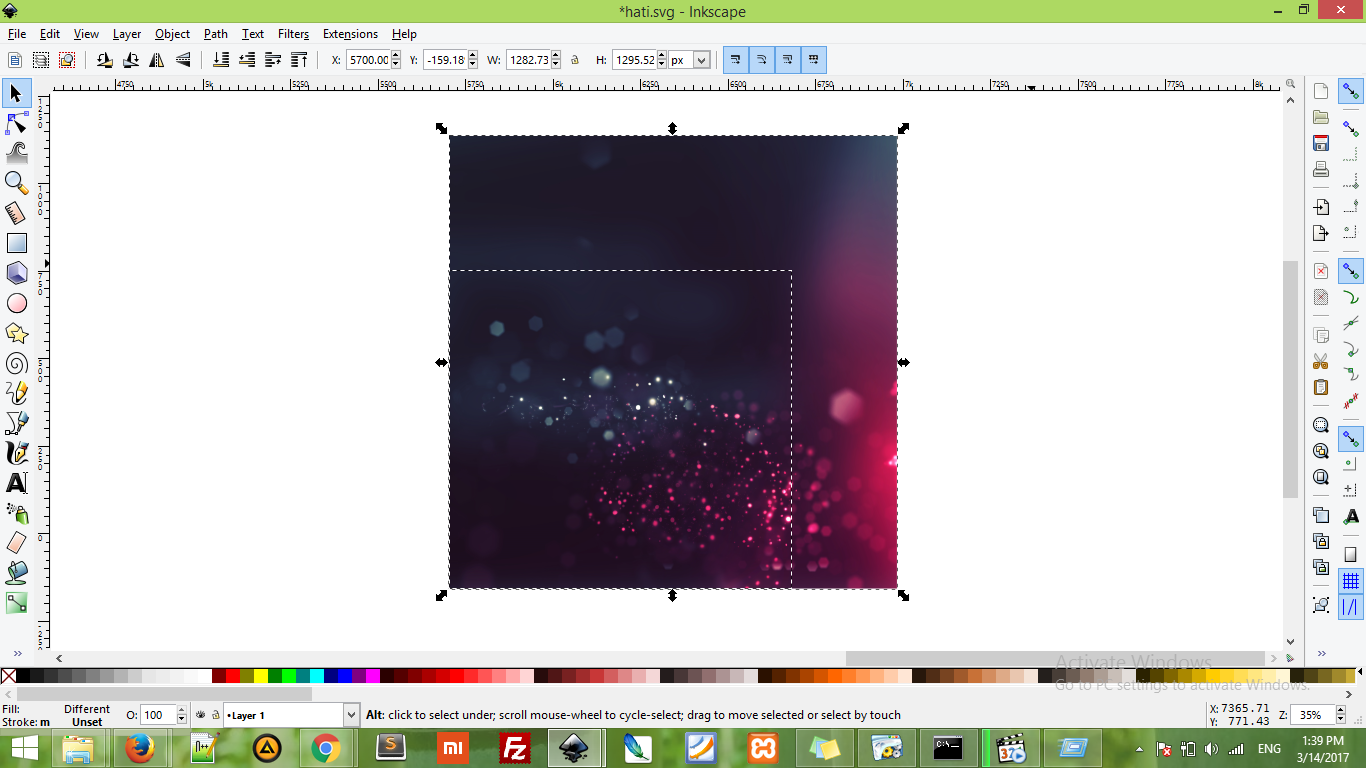Increase X position stepper

[x=397, y=56]
